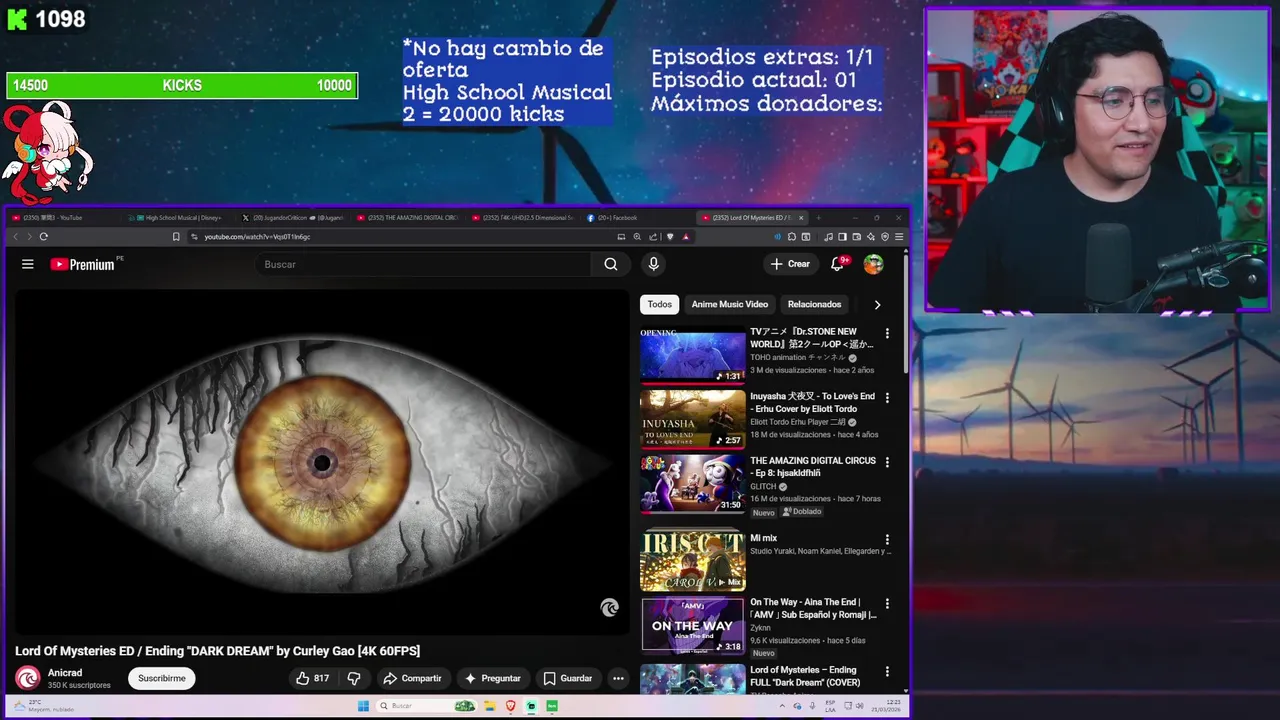Click the Brave shields icon
1280x720 pixels.
[x=670, y=237]
